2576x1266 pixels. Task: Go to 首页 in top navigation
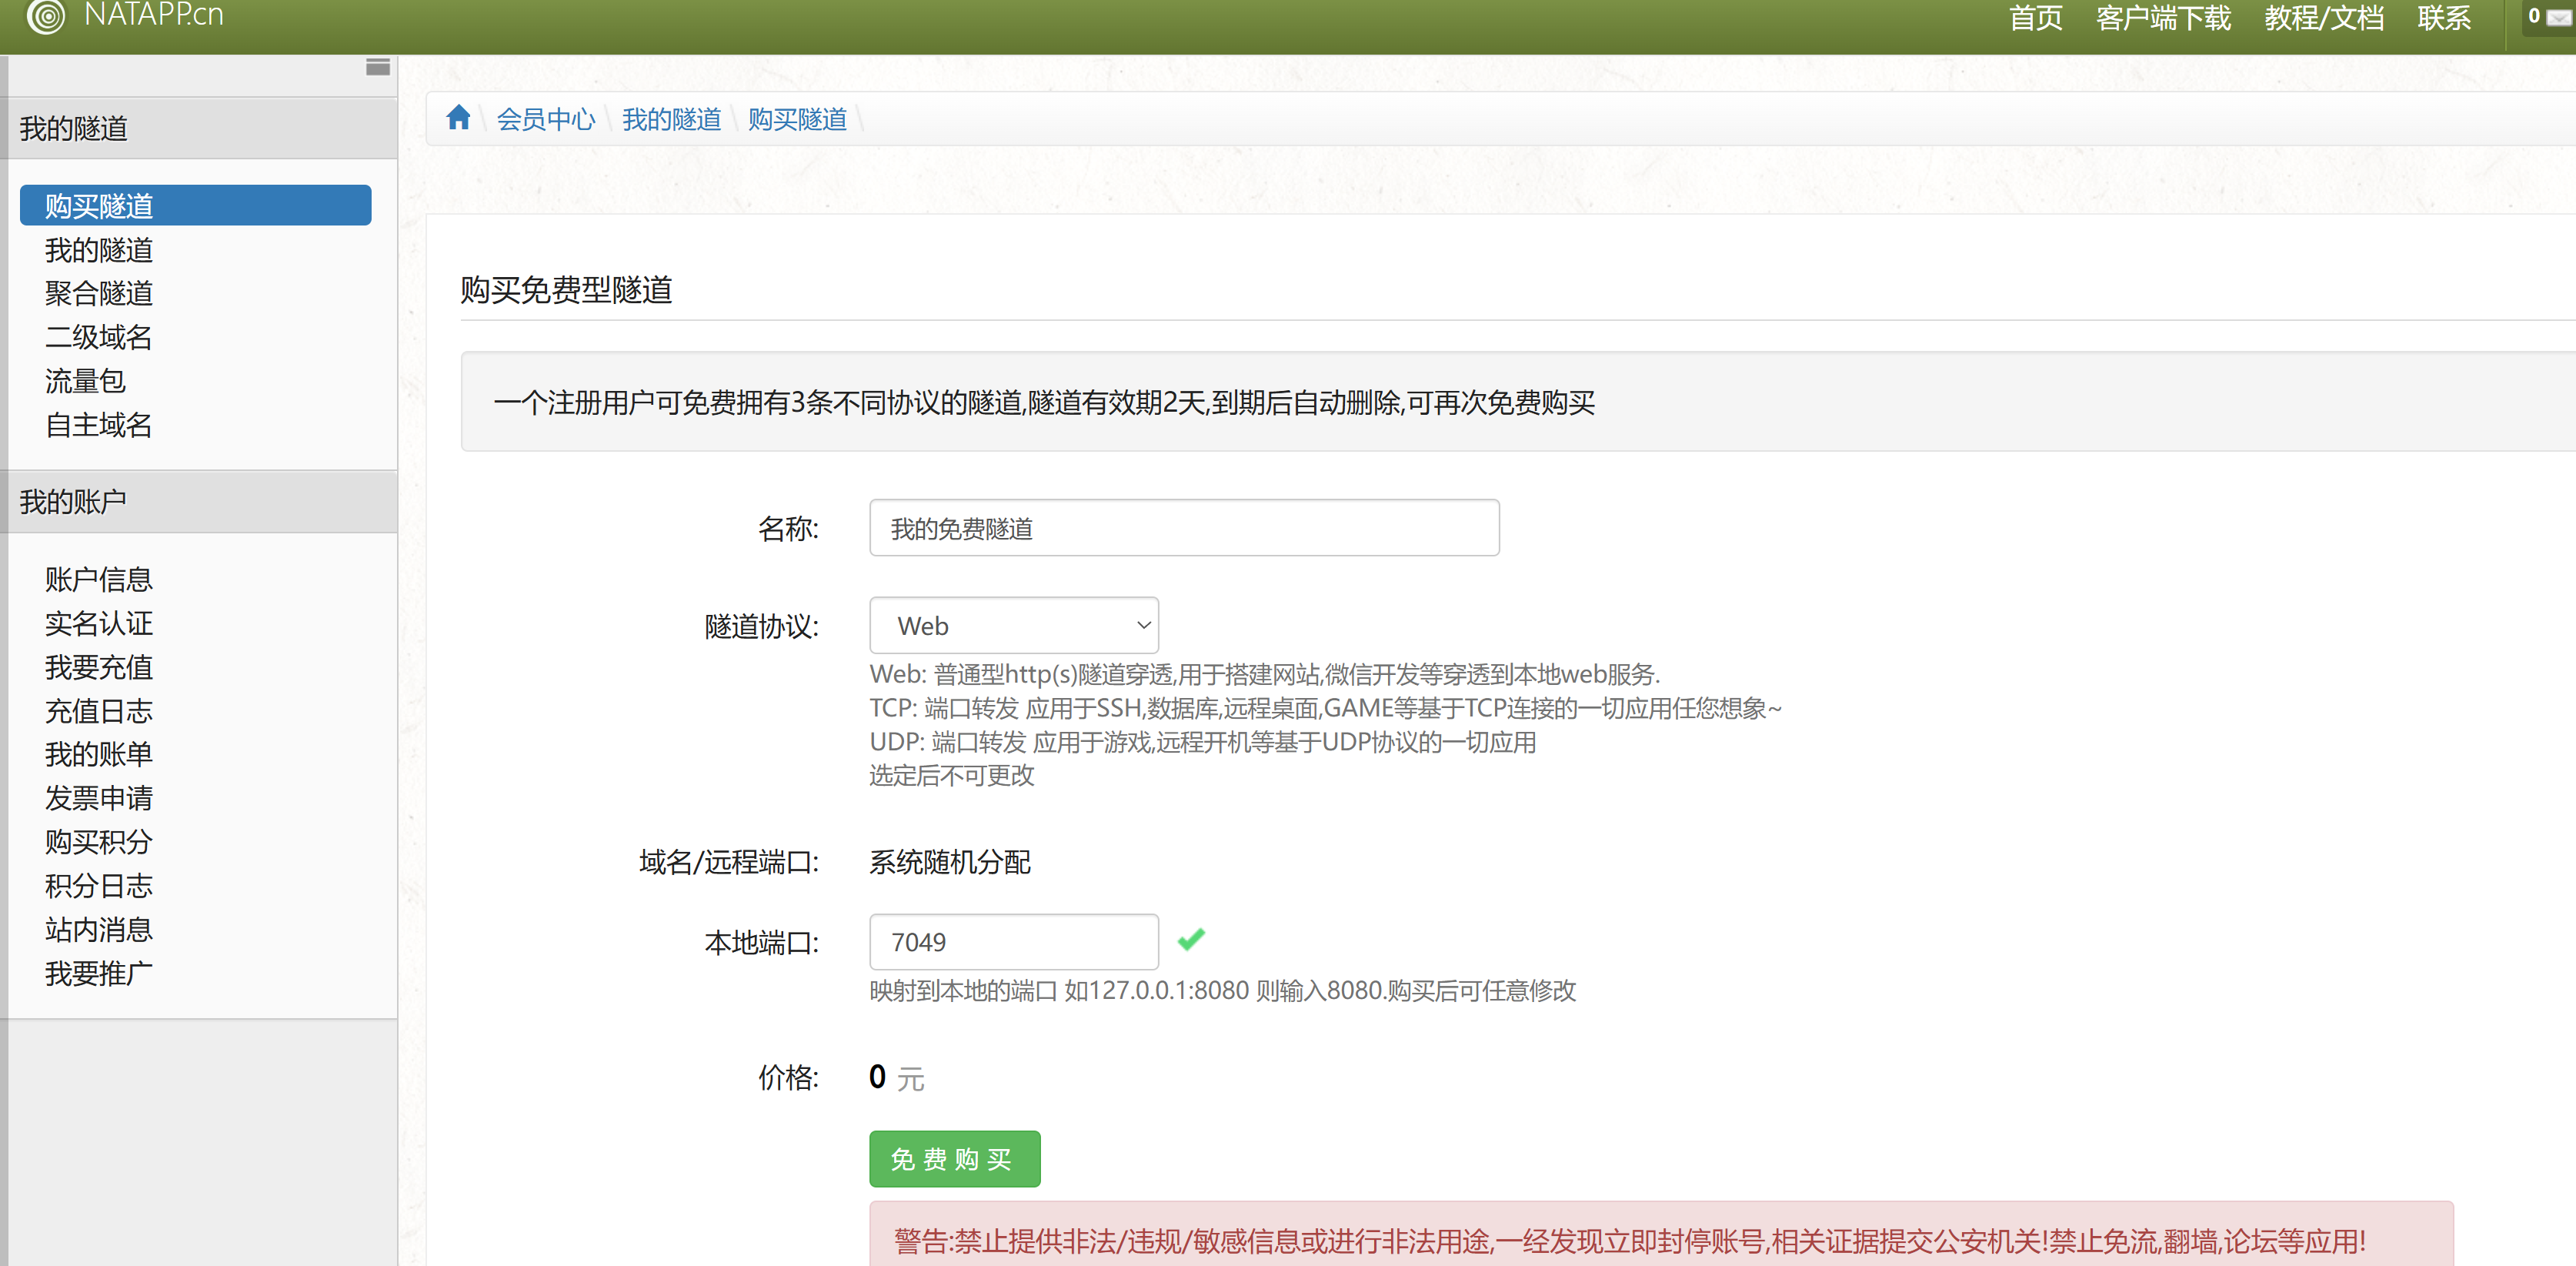click(2036, 18)
